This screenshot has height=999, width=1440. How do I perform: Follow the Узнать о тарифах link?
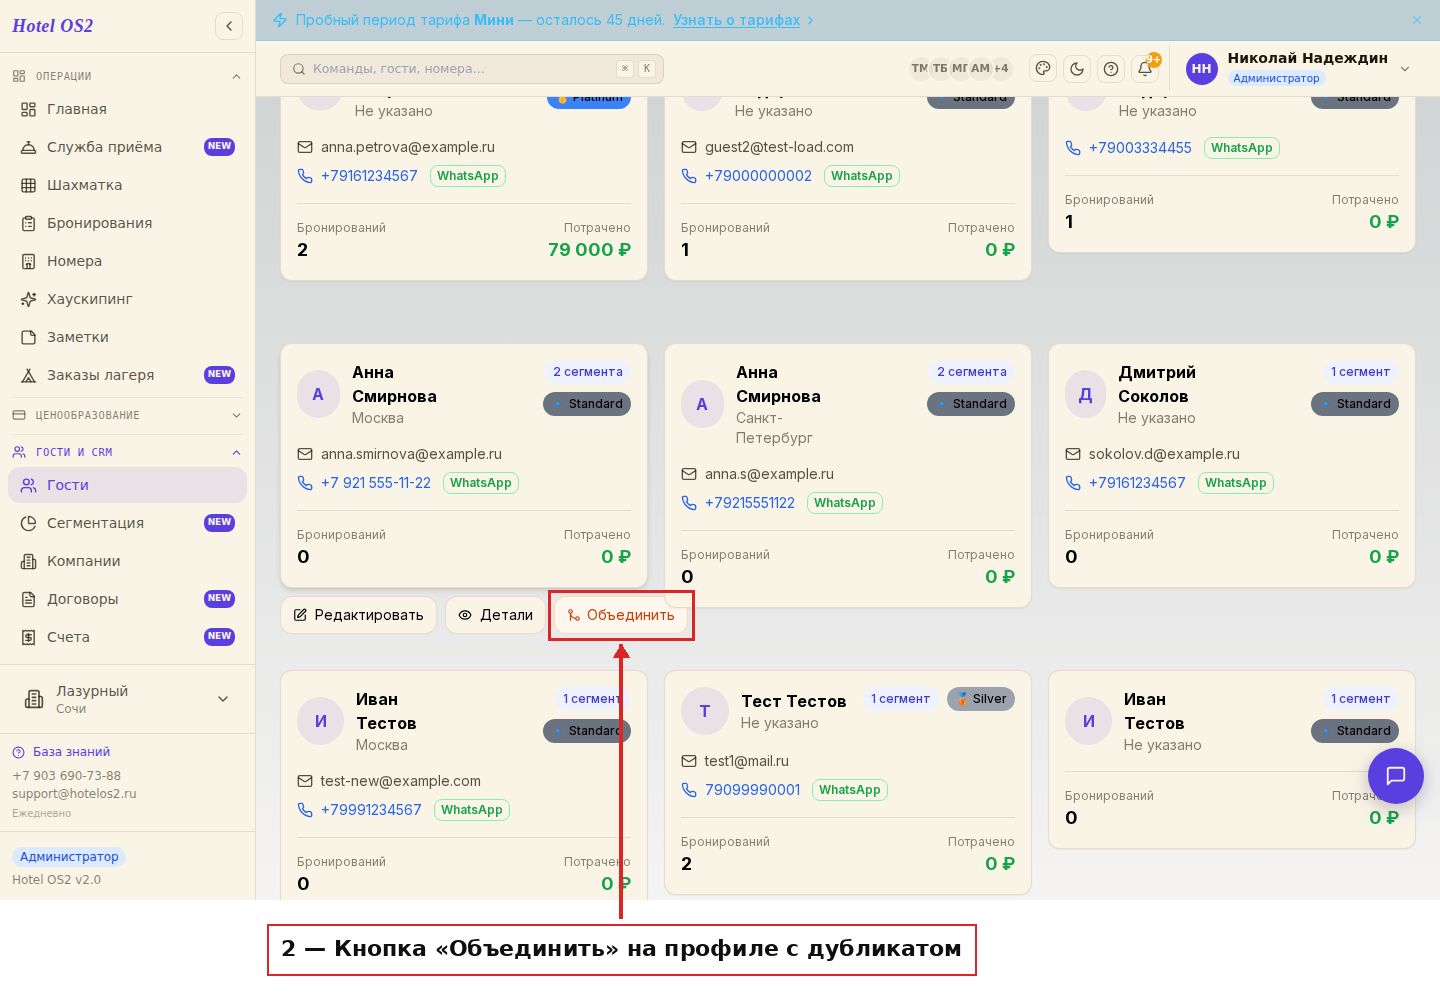[736, 20]
